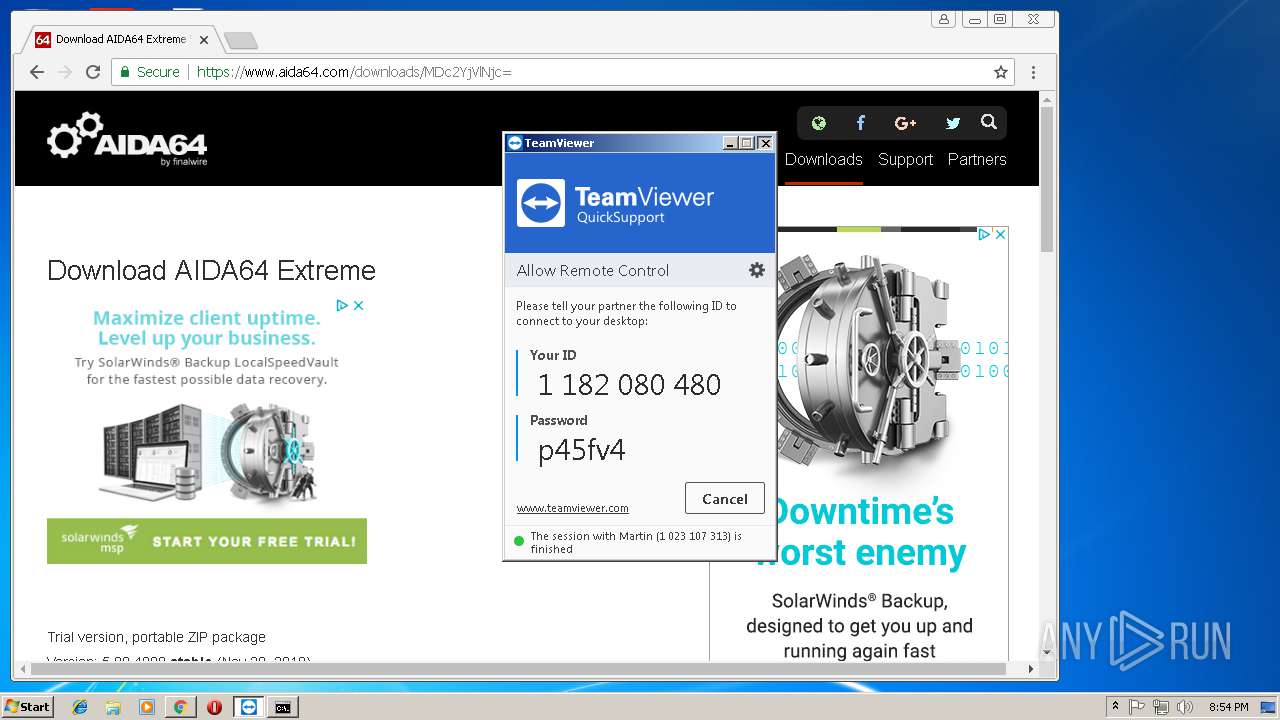Go back in Chrome browser

pos(37,72)
